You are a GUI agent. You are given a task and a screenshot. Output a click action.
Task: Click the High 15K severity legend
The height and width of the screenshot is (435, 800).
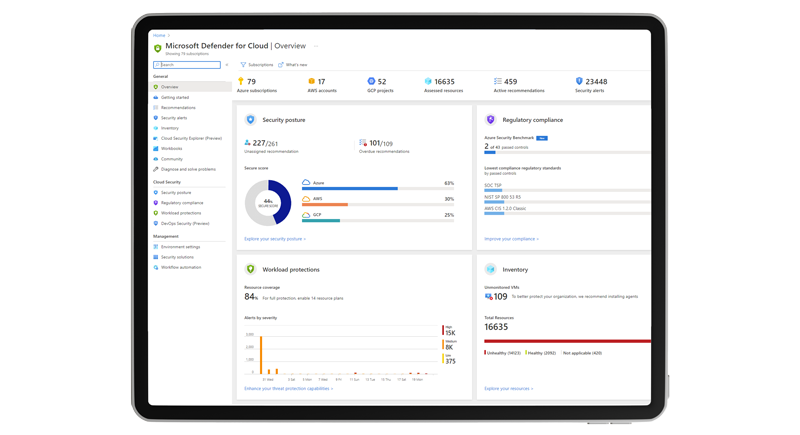click(x=449, y=330)
